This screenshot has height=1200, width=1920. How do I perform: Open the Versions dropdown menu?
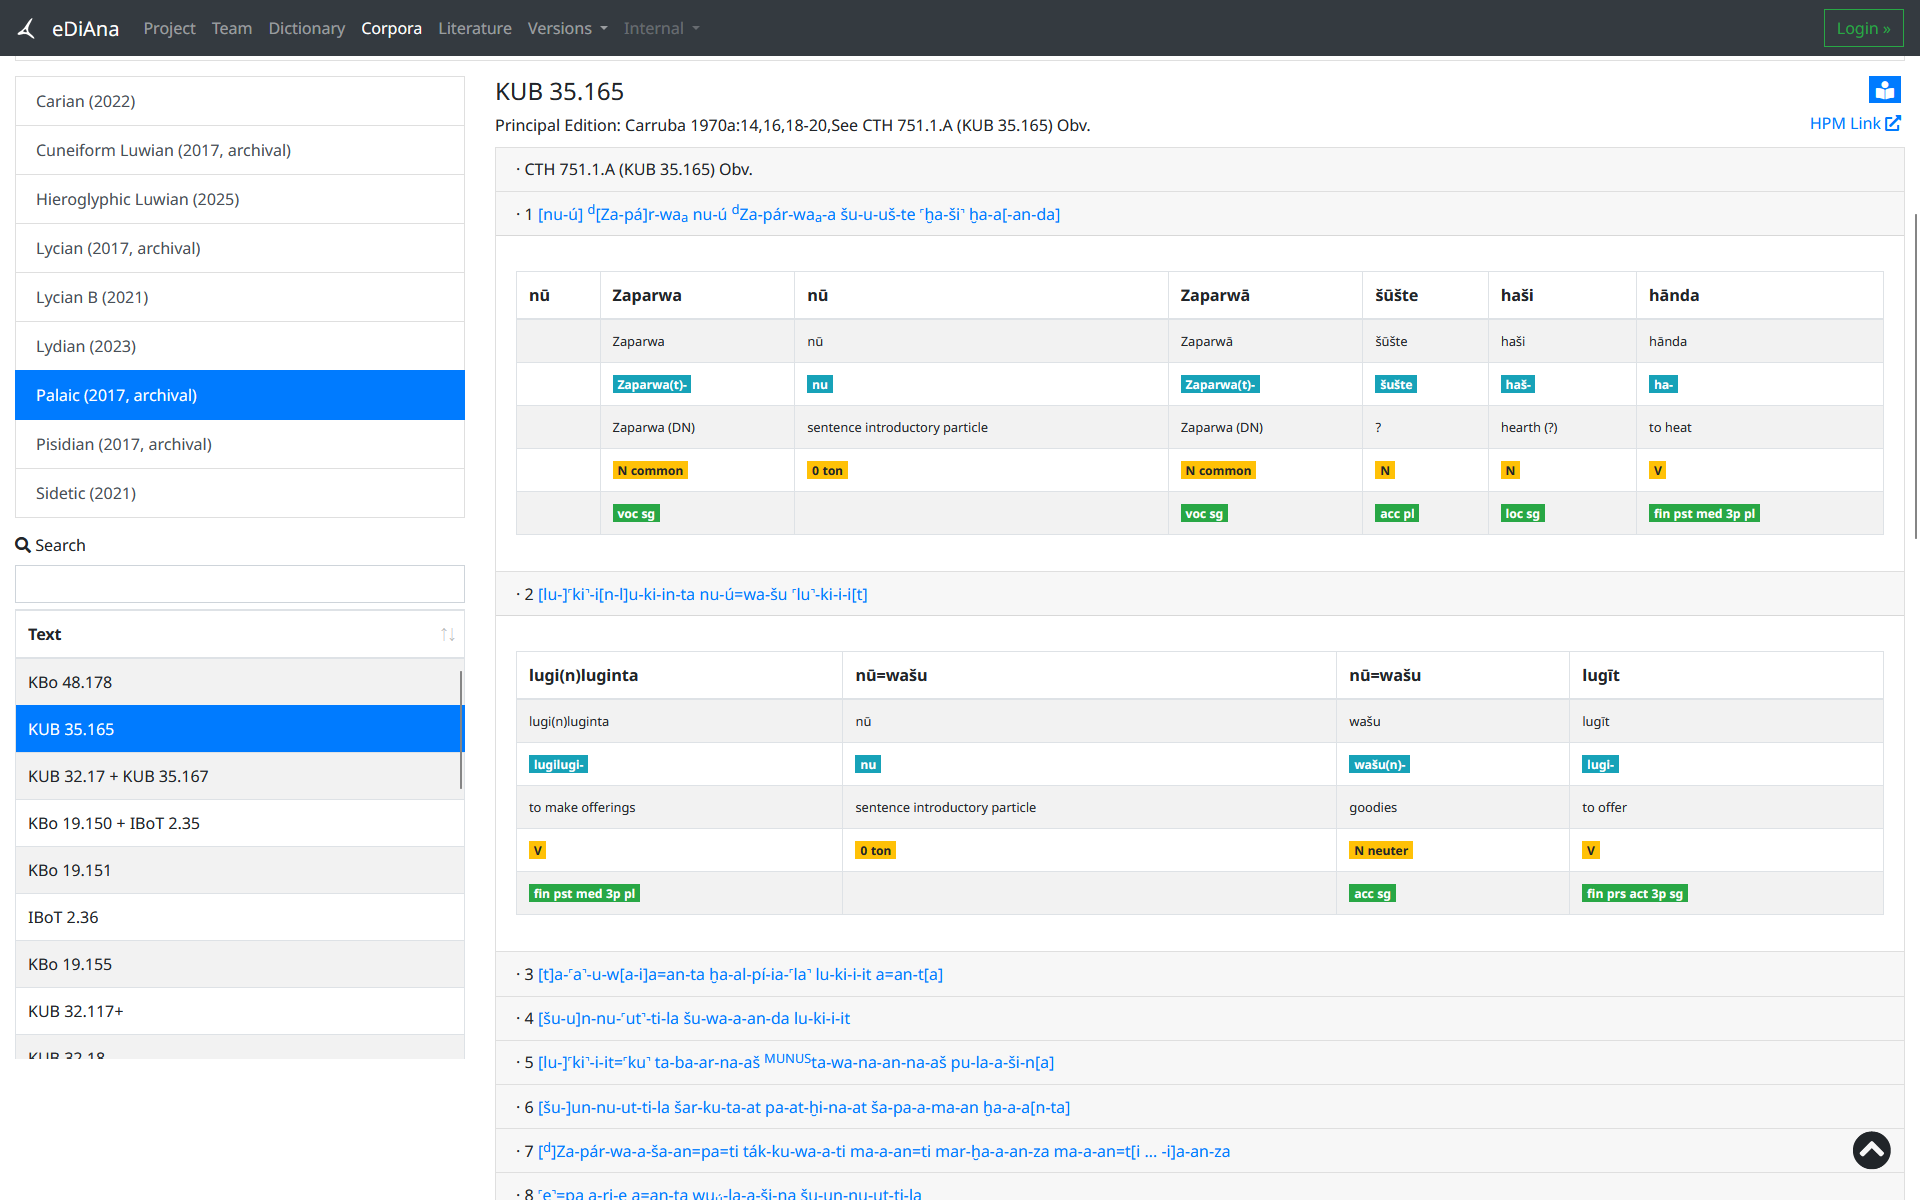(567, 28)
